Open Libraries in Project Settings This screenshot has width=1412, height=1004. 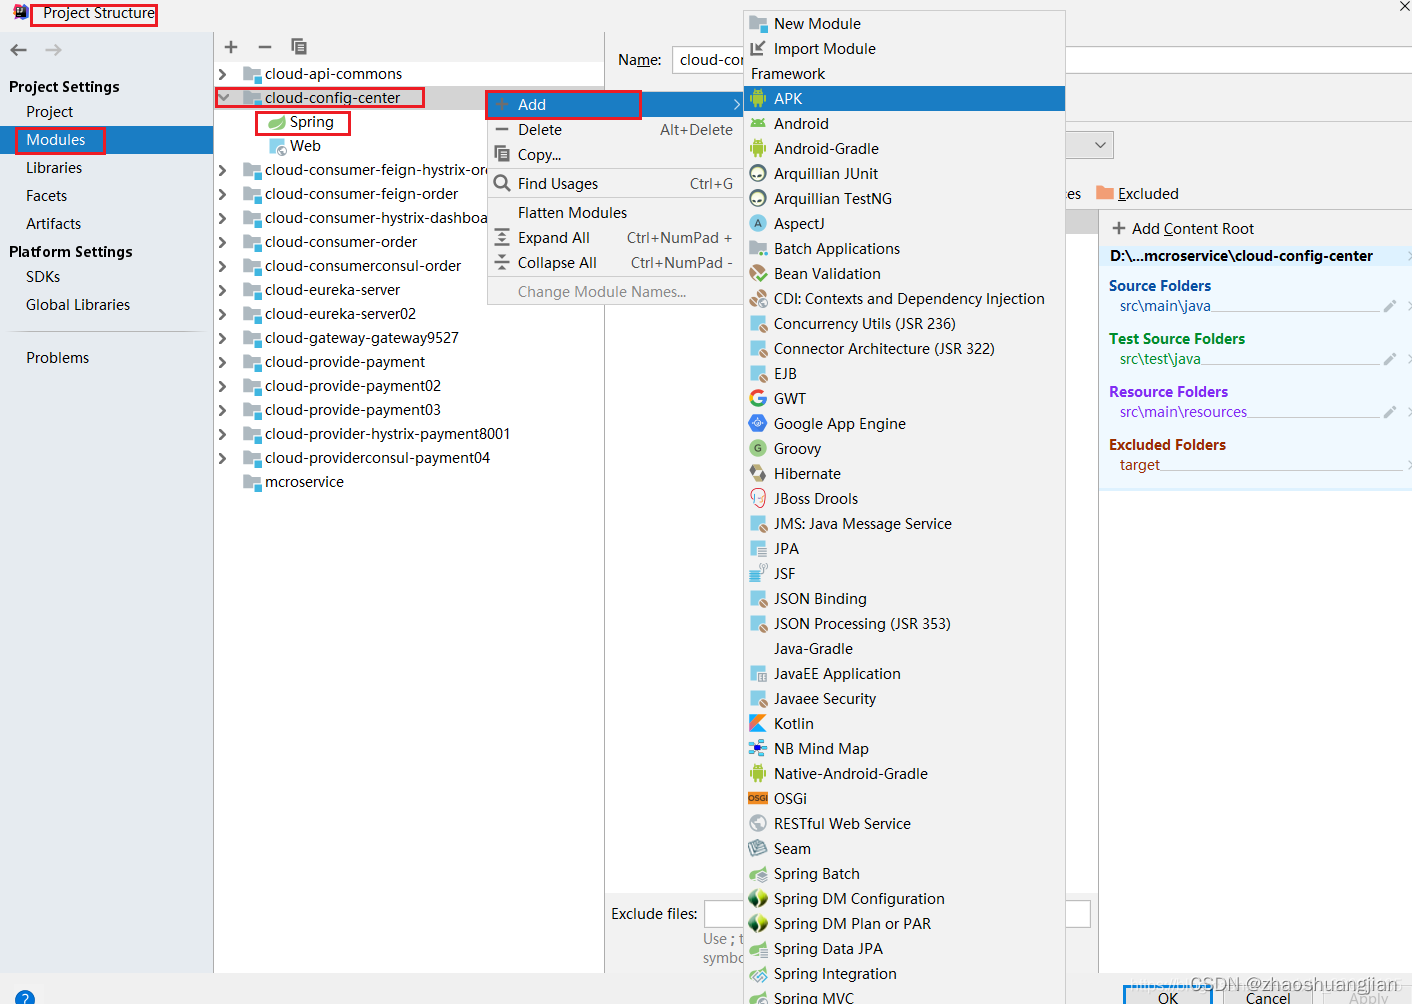pos(54,168)
